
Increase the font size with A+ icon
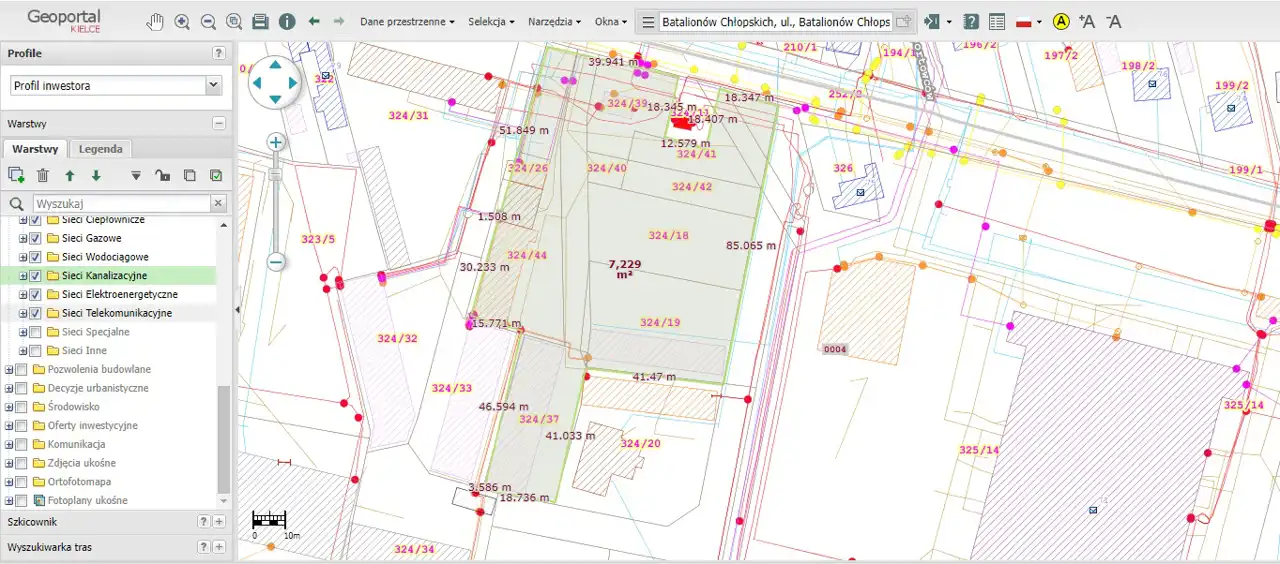pyautogui.click(x=1087, y=21)
